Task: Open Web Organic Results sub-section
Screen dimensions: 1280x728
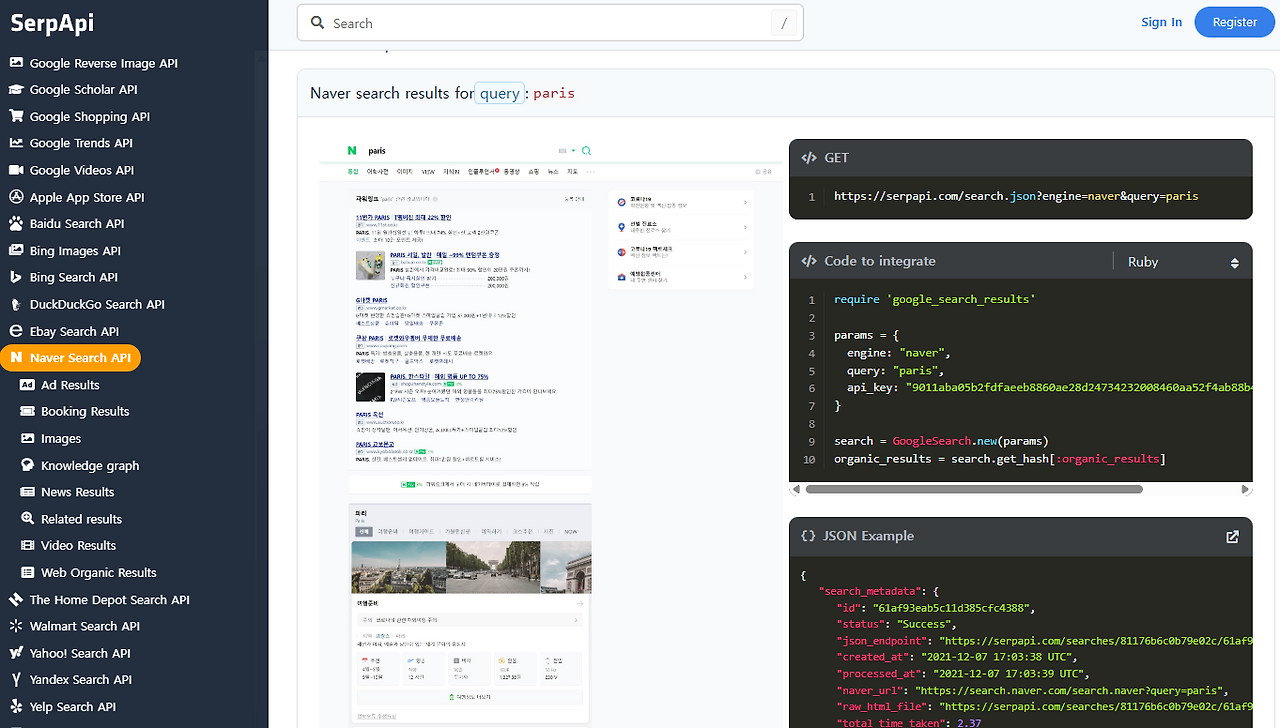Action: click(99, 573)
